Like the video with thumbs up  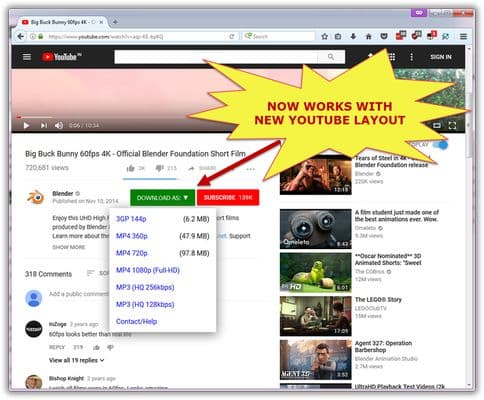tap(130, 168)
